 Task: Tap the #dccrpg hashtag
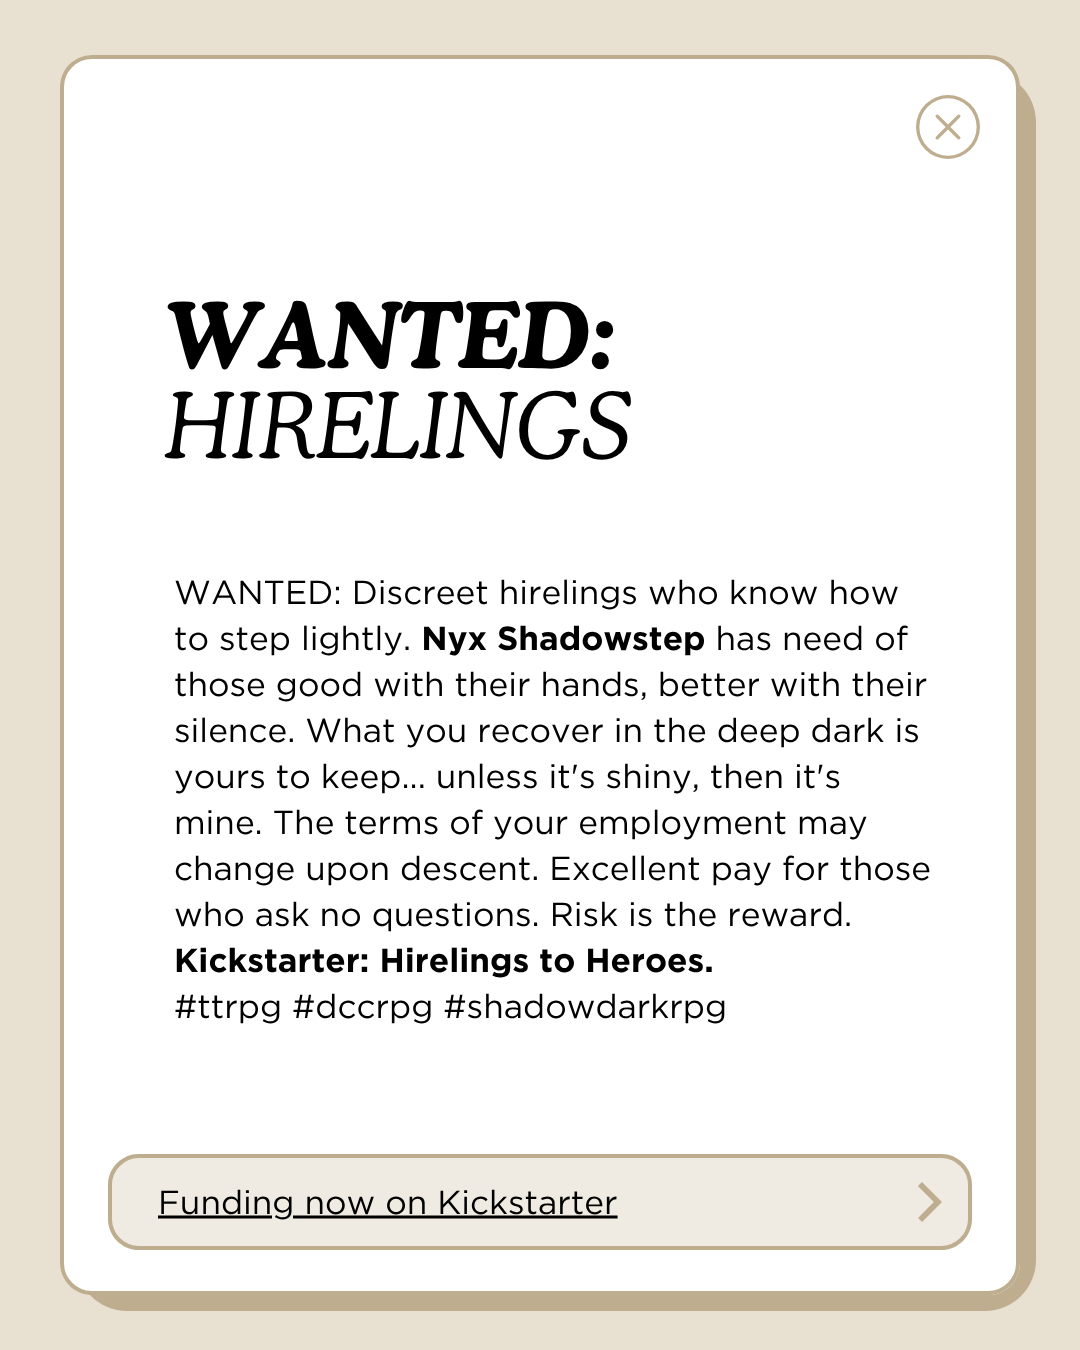[x=362, y=1007]
